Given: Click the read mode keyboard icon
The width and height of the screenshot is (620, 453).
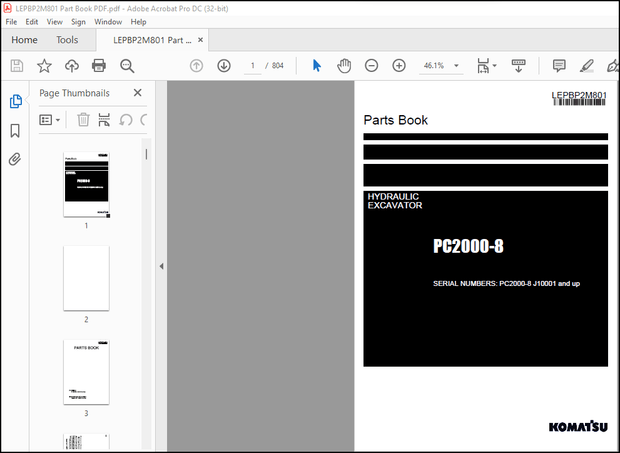Looking at the screenshot, I should pos(518,66).
